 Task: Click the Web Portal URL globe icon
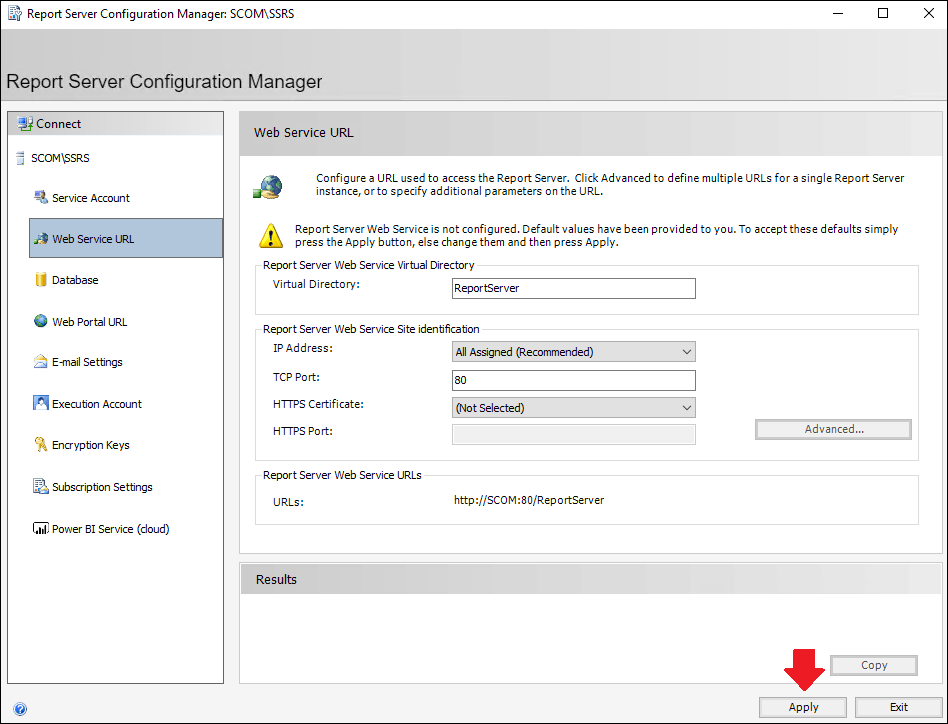41,321
